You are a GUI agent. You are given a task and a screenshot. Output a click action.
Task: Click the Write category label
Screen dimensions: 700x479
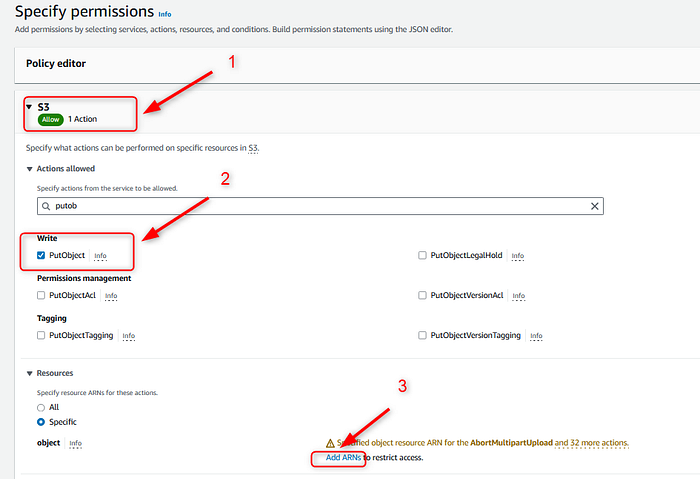(x=47, y=238)
